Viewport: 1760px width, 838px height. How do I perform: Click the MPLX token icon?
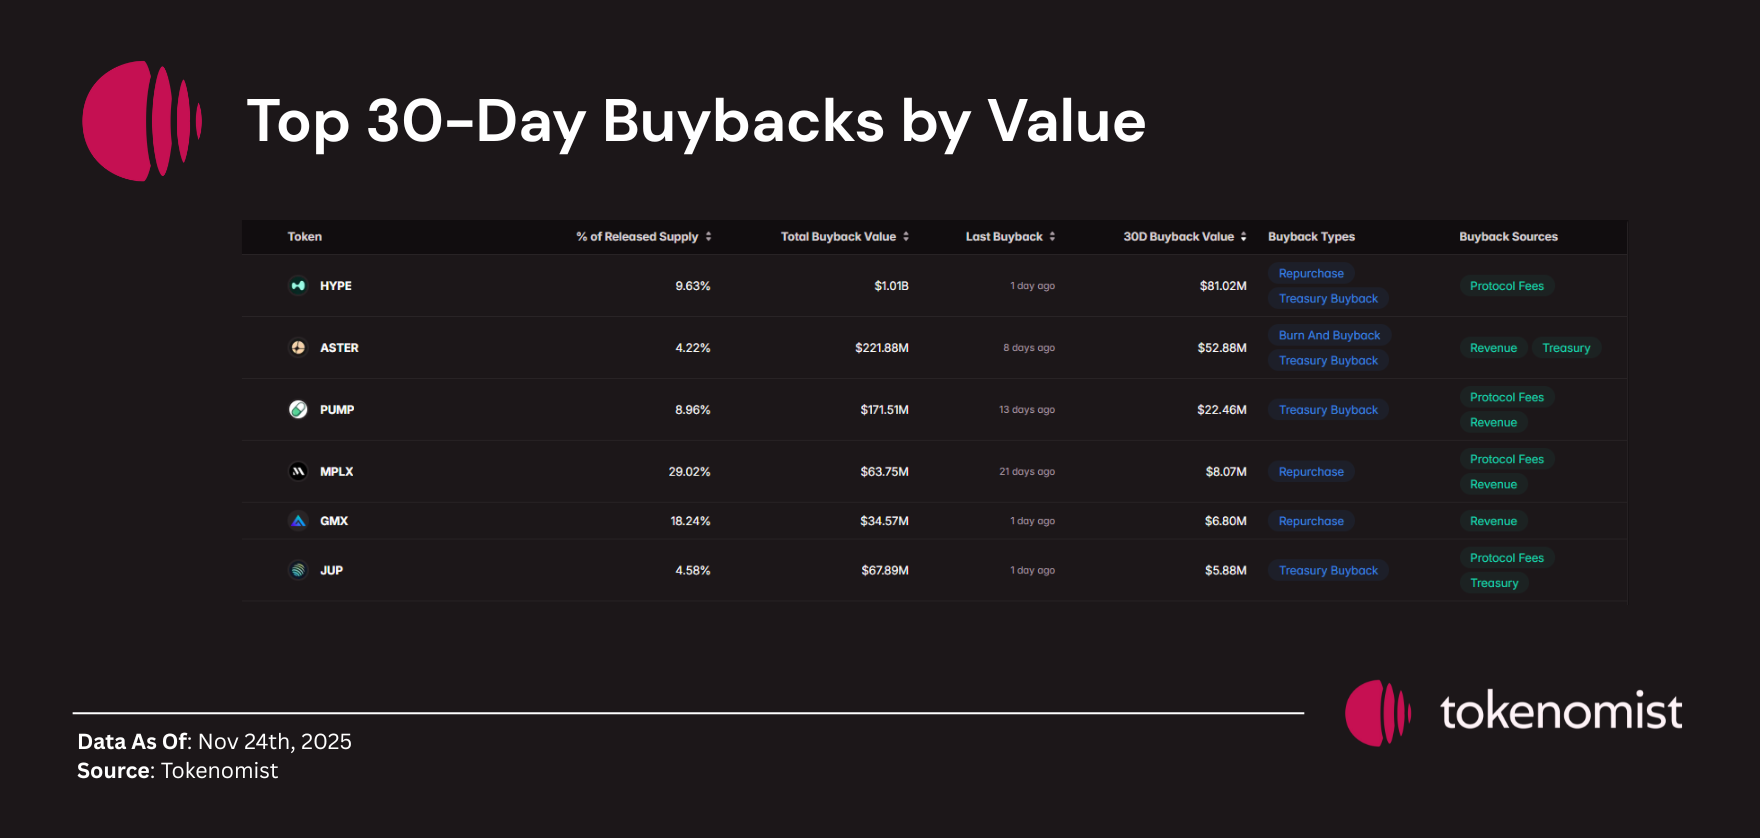298,472
